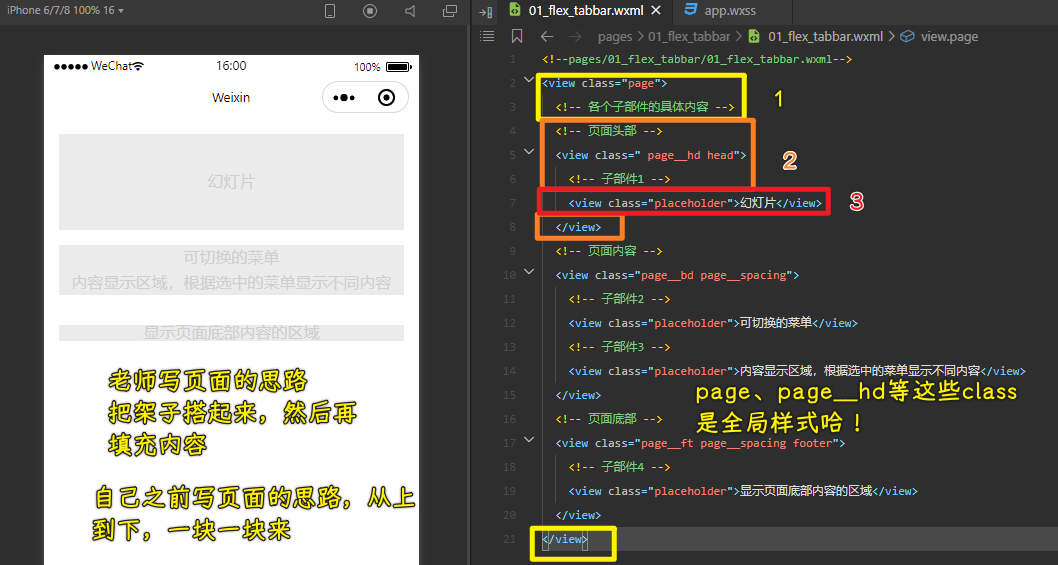Screen dimensions: 1058x565
Task: Click the 幻灯片 placeholder block in simulator
Action: (x=231, y=182)
